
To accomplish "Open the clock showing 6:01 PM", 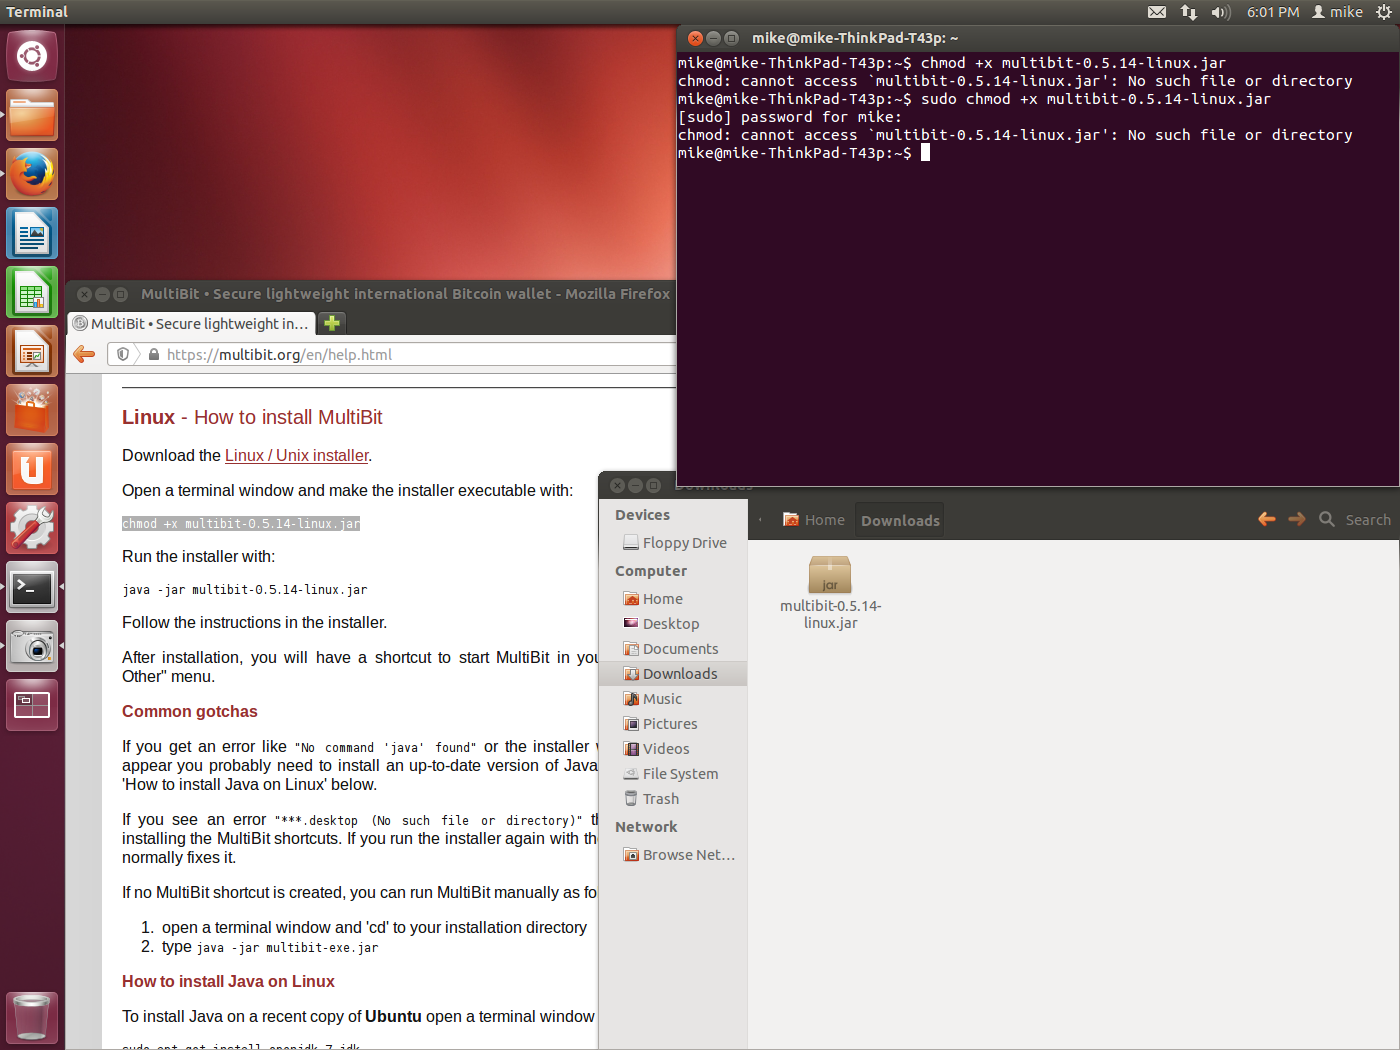I will pos(1273,12).
